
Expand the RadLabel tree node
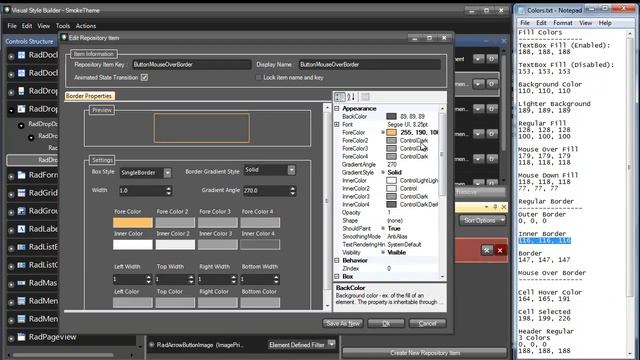click(x=11, y=230)
